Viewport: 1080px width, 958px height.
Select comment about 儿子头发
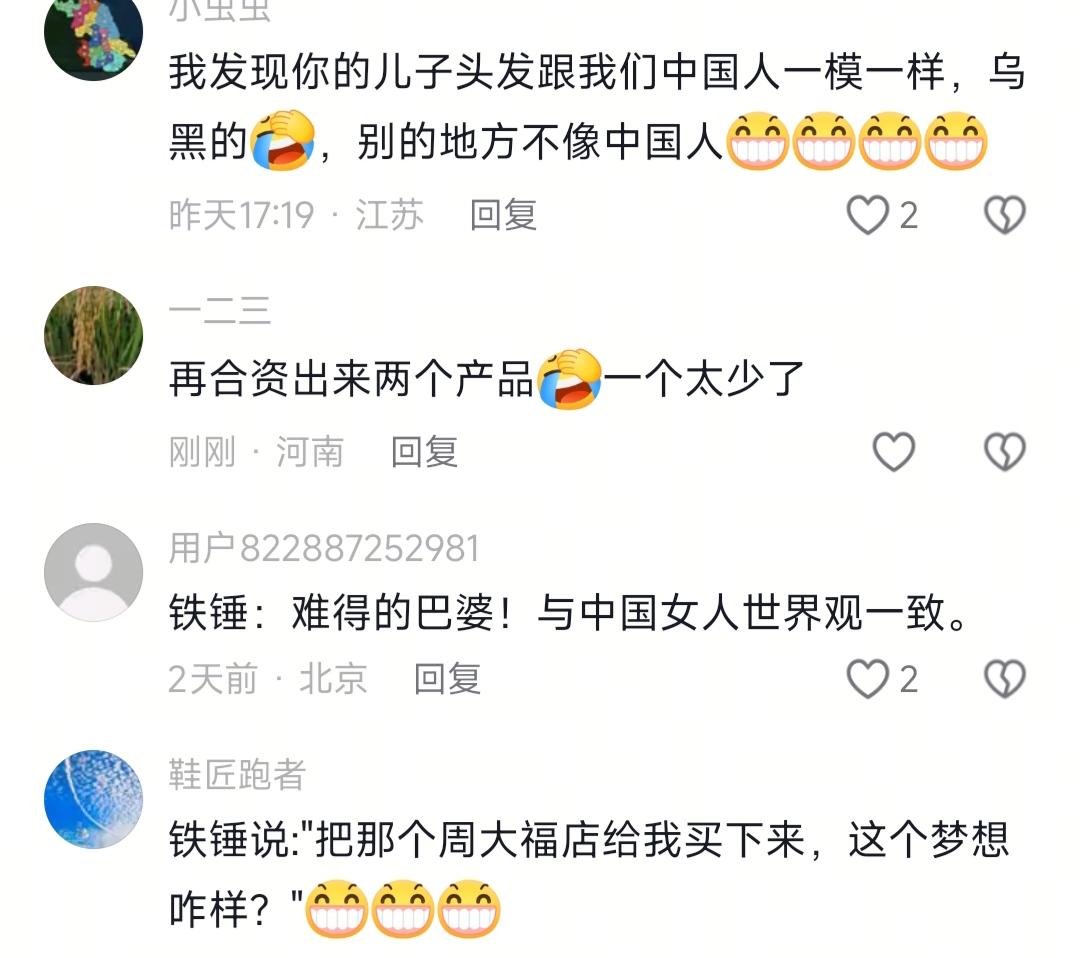pyautogui.click(x=596, y=107)
